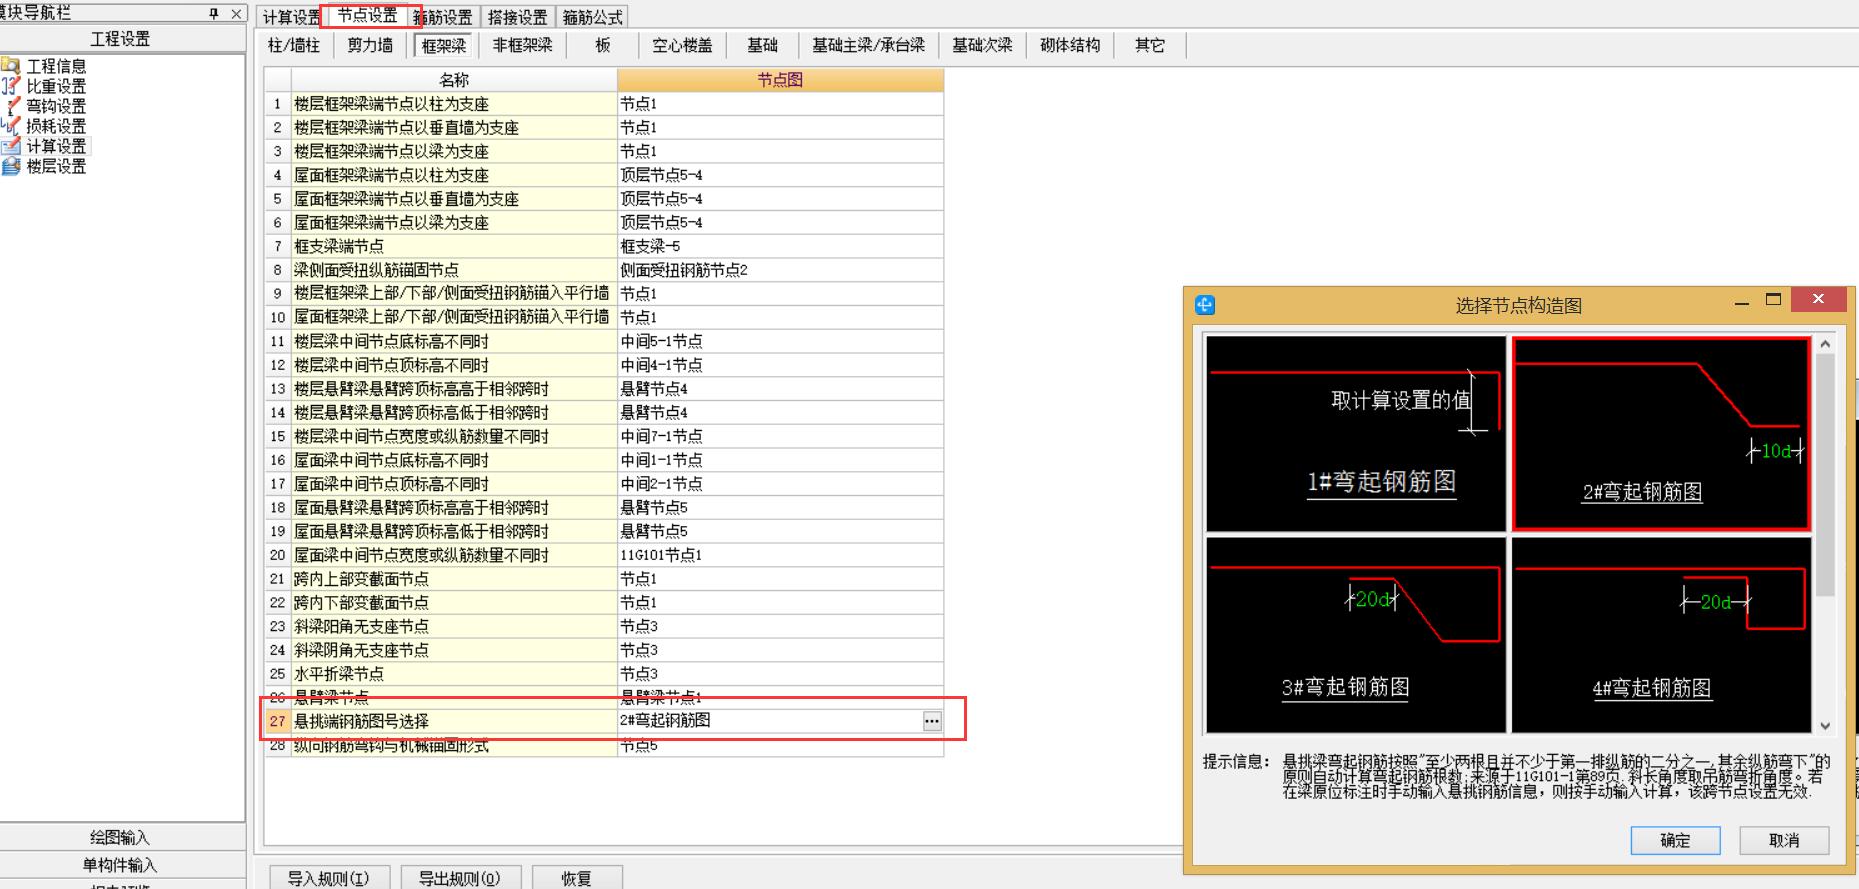Image resolution: width=1859 pixels, height=889 pixels.
Task: Select the 砌体结构 component tab
Action: 1070,46
